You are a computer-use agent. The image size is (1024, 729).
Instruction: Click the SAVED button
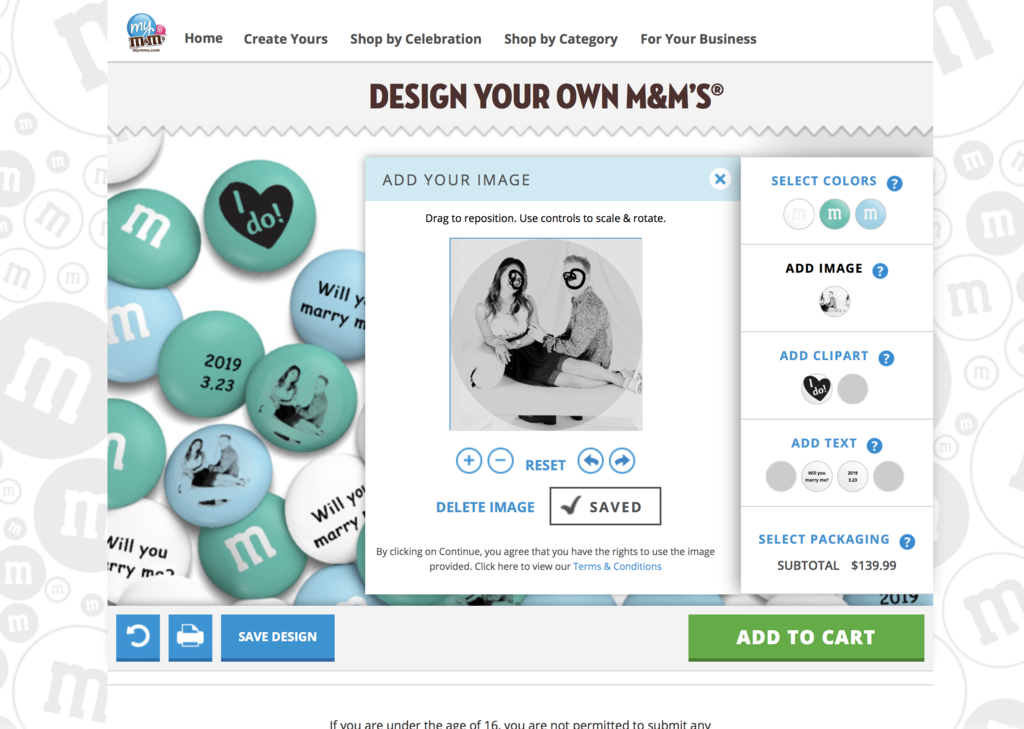click(605, 506)
